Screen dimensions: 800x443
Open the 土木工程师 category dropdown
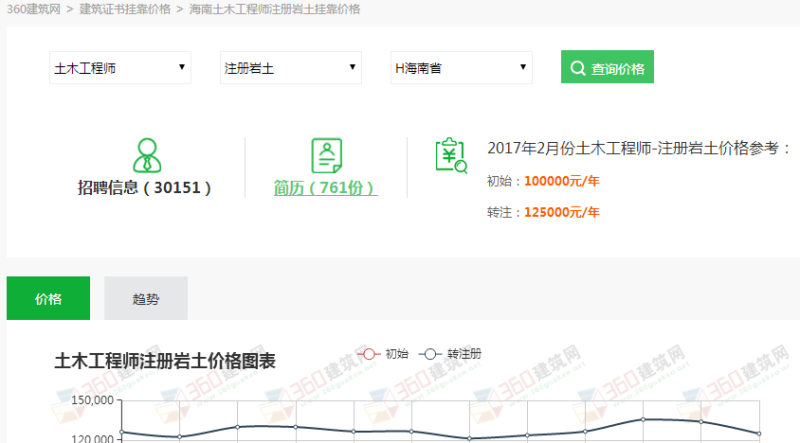click(121, 68)
